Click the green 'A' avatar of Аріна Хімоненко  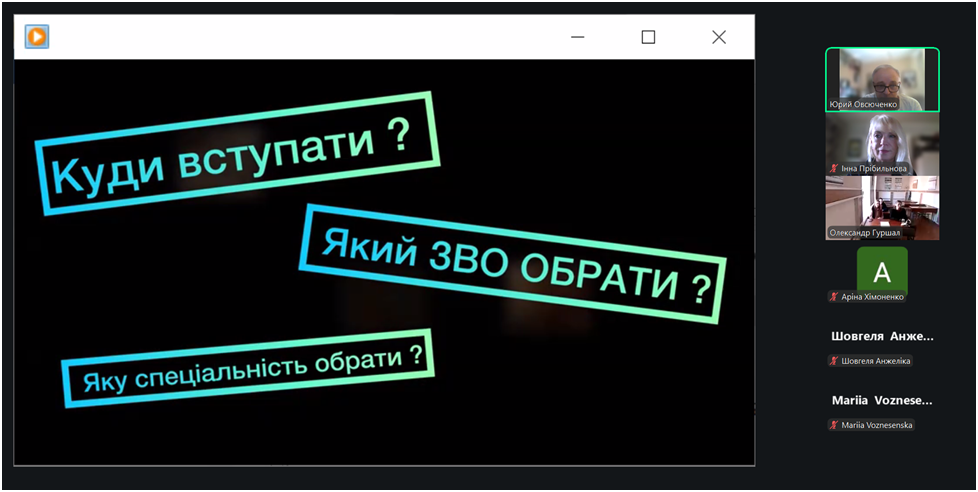(x=882, y=271)
